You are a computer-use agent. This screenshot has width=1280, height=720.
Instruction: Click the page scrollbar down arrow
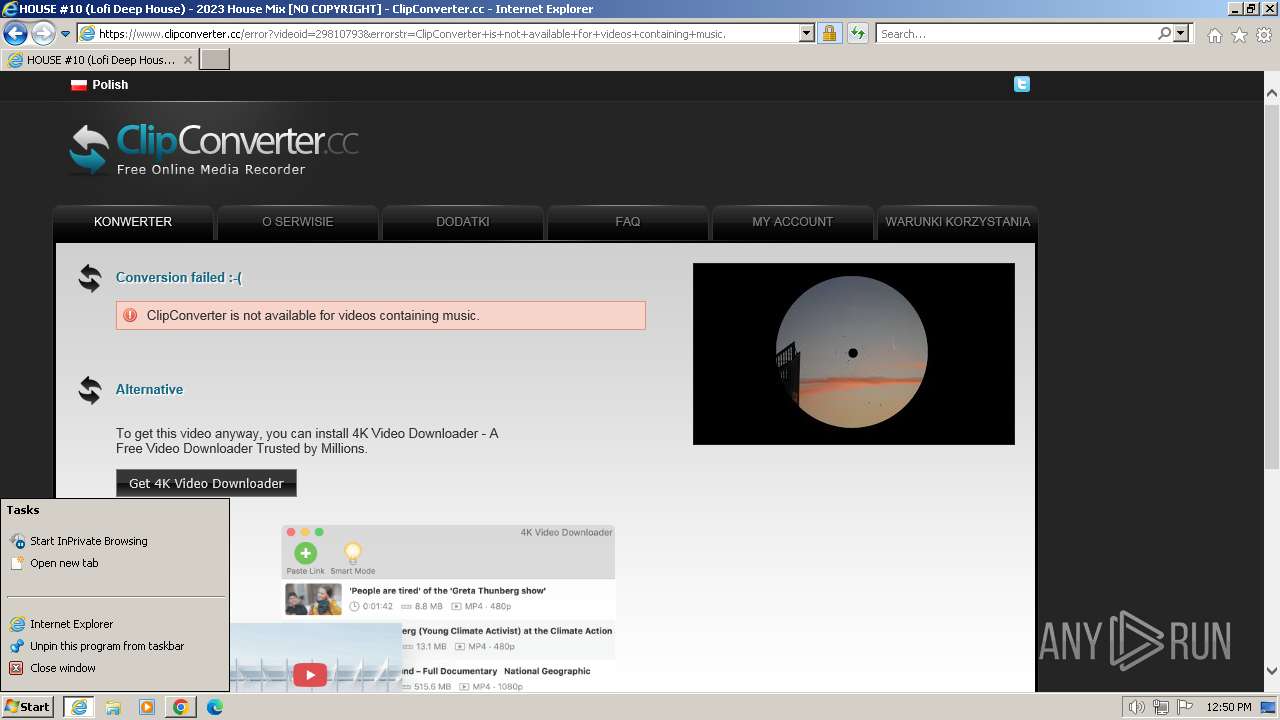tap(1272, 671)
